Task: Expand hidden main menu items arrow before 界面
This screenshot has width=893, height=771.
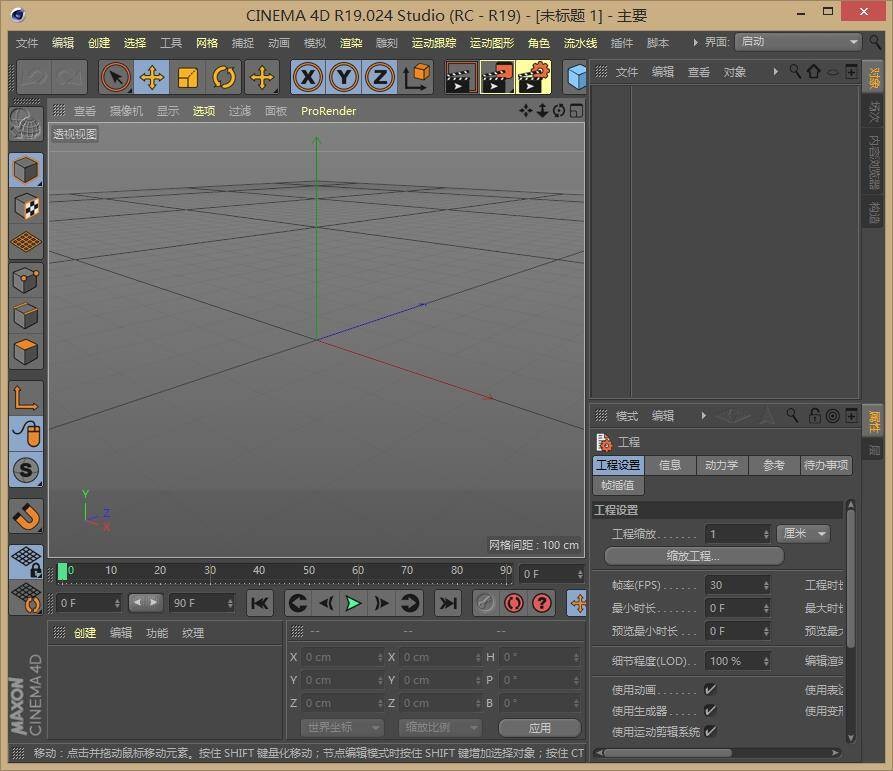Action: click(695, 42)
